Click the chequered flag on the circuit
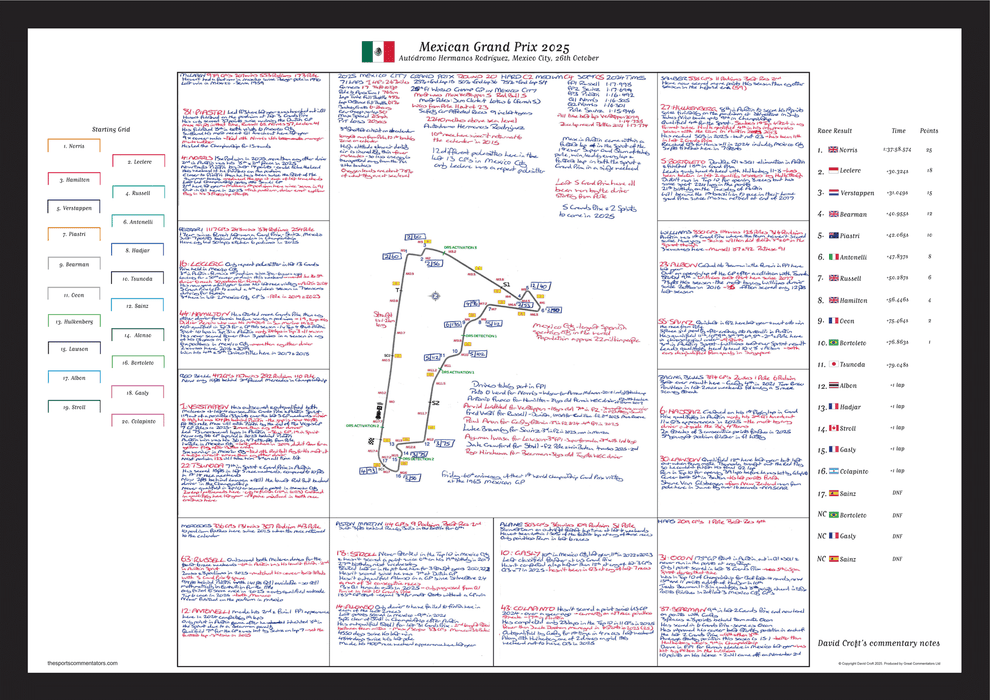 point(373,440)
